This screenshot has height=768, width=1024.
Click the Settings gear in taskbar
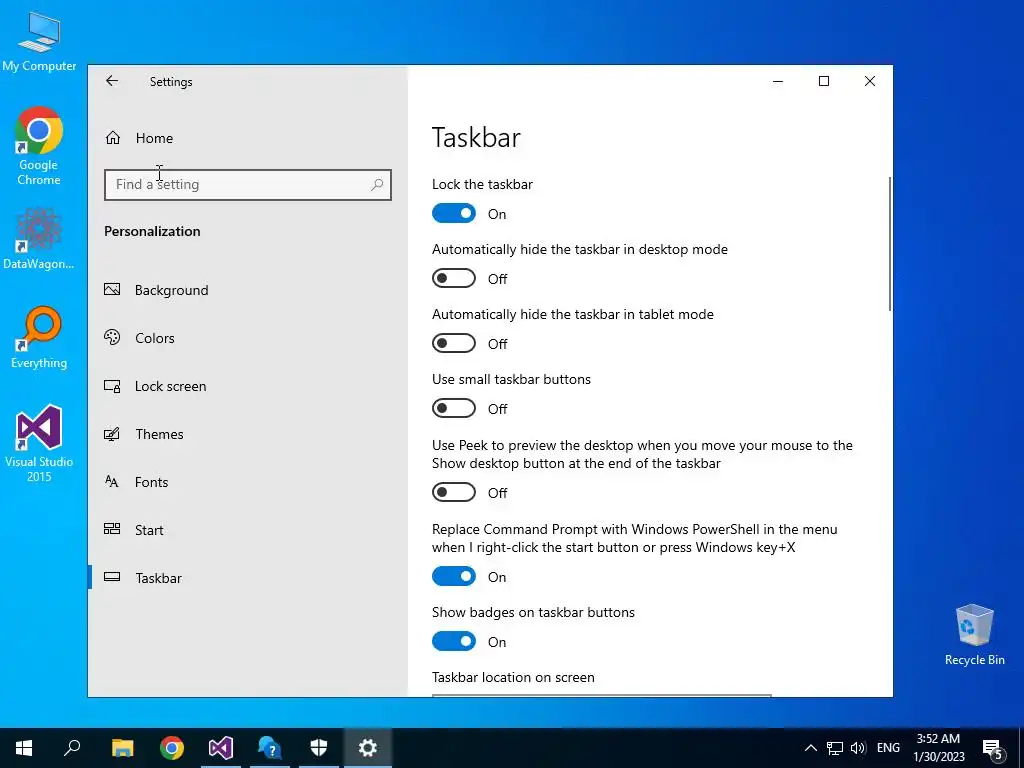(368, 748)
